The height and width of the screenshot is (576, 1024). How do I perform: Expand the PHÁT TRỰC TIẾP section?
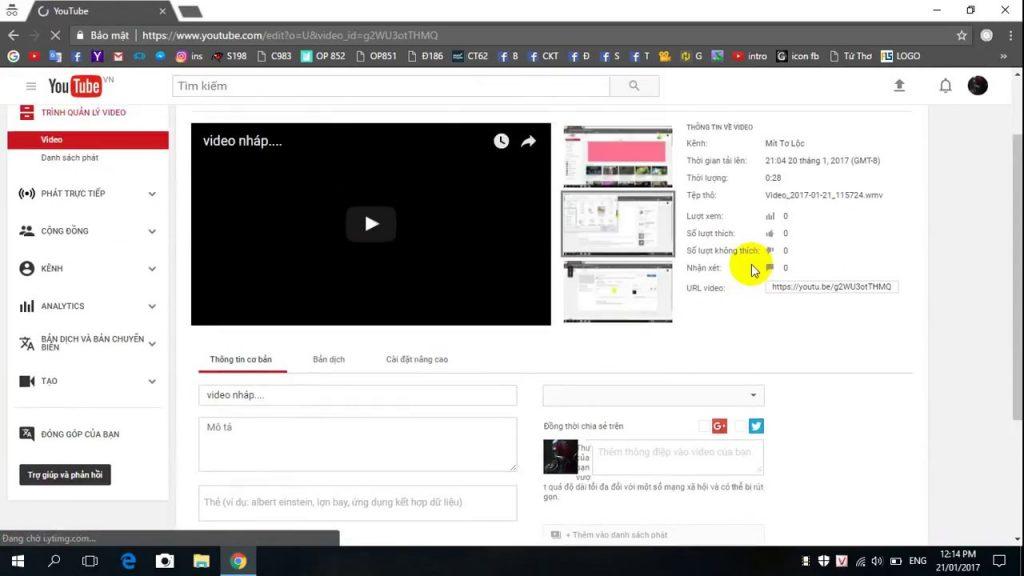coord(151,193)
